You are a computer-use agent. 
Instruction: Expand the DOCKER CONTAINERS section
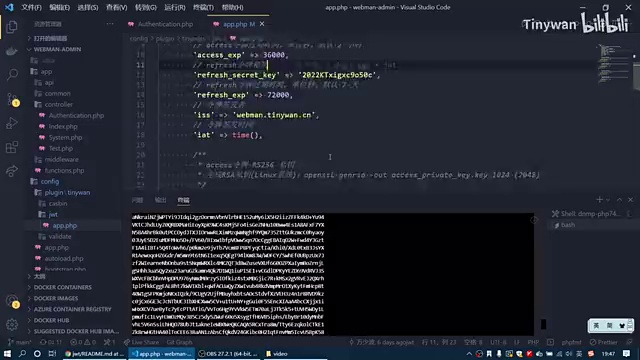click(x=62, y=287)
